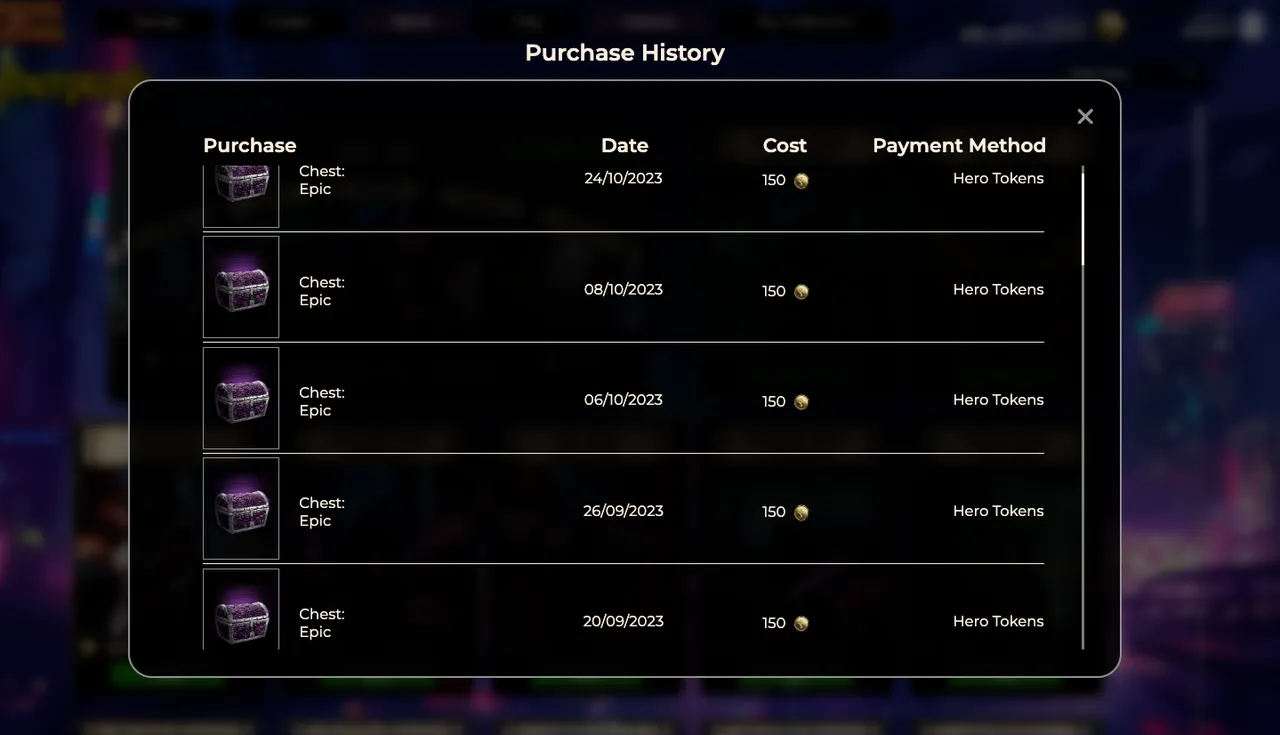
Task: Click the hero token coin icon for 20/09/2023
Action: 801,623
